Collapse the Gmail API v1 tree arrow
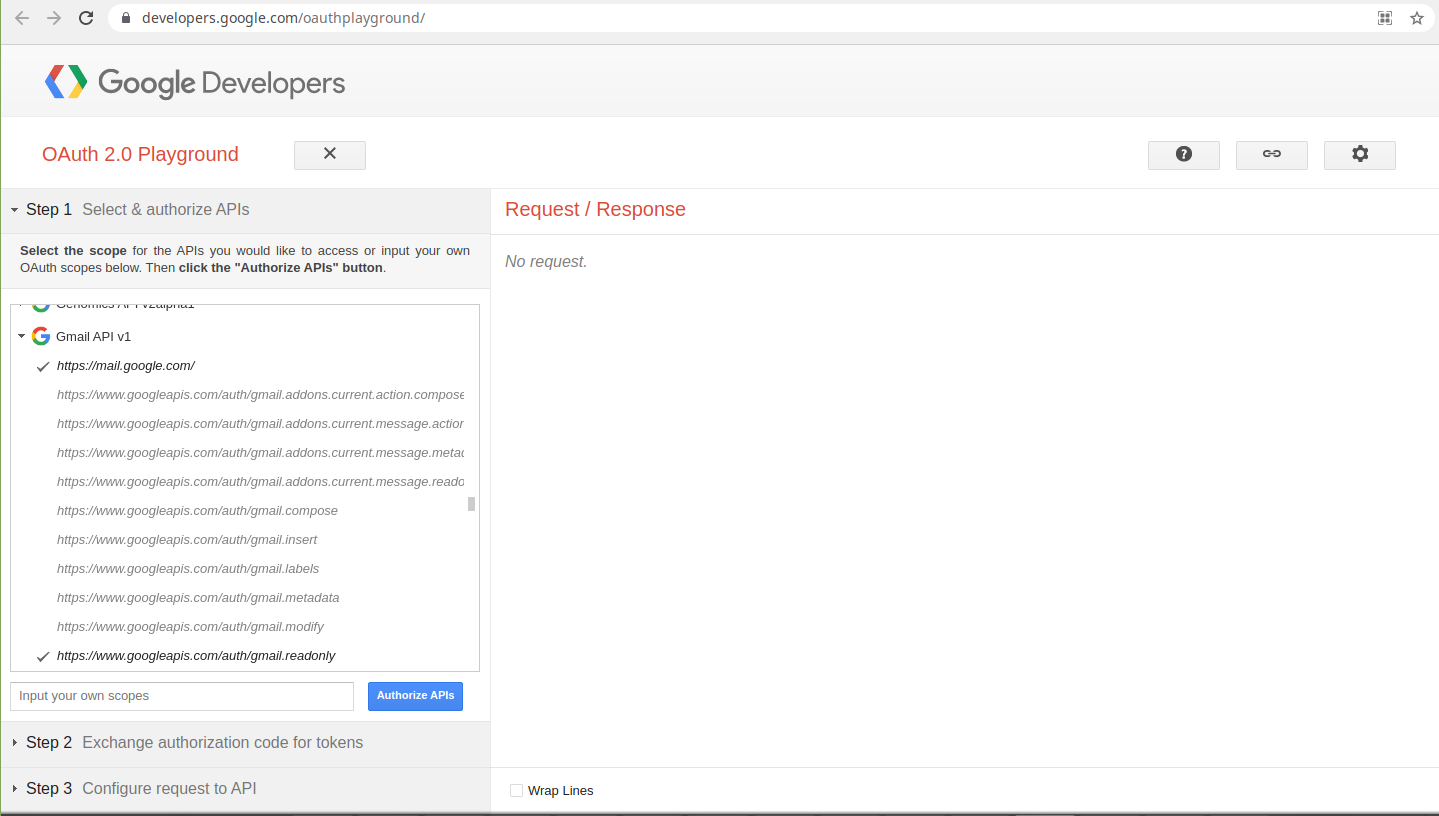 tap(22, 336)
